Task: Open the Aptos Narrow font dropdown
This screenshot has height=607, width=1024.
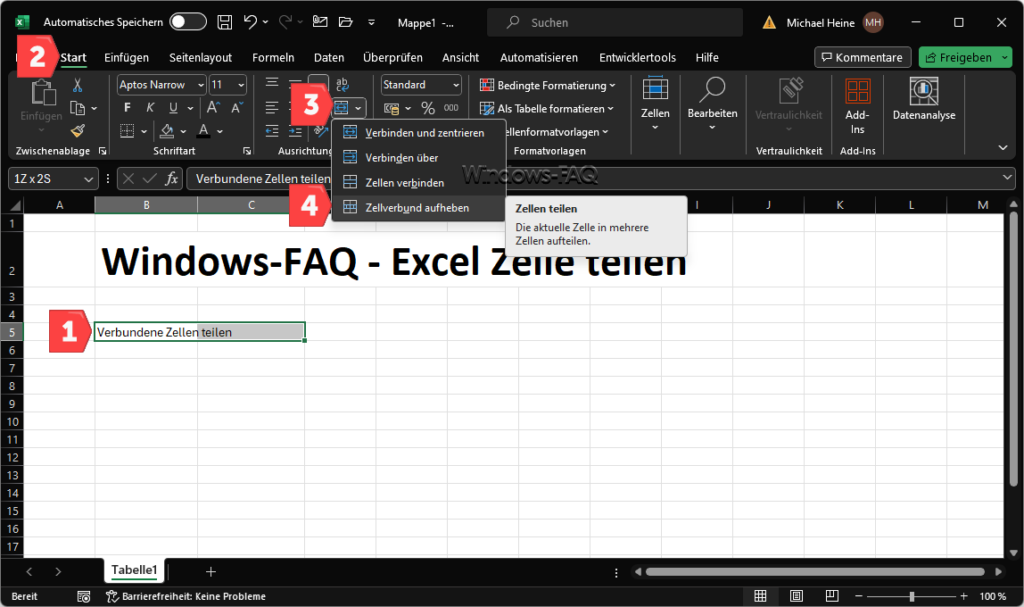Action: click(201, 85)
